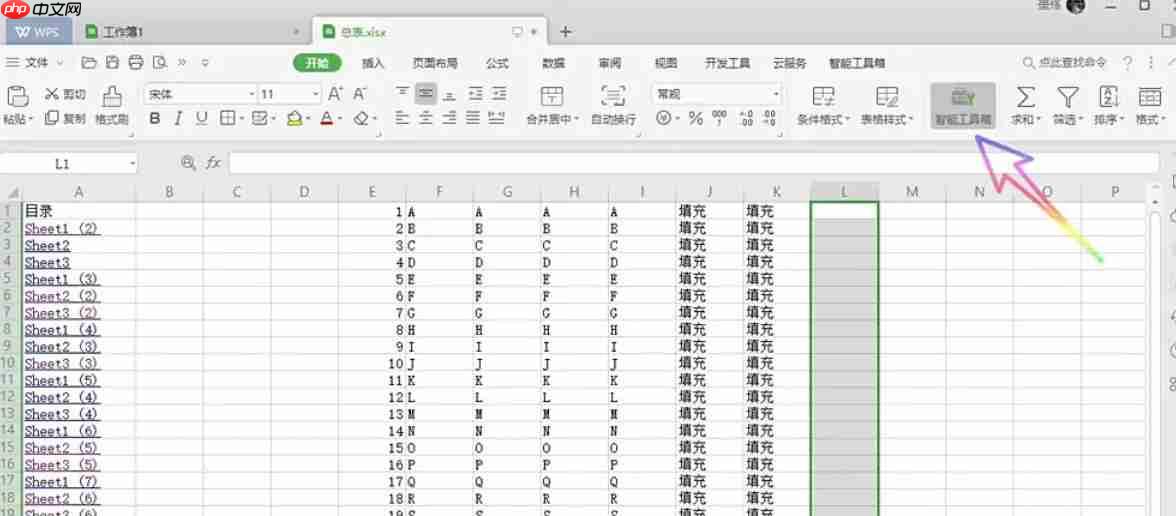Toggle Italic formatting

[x=178, y=118]
